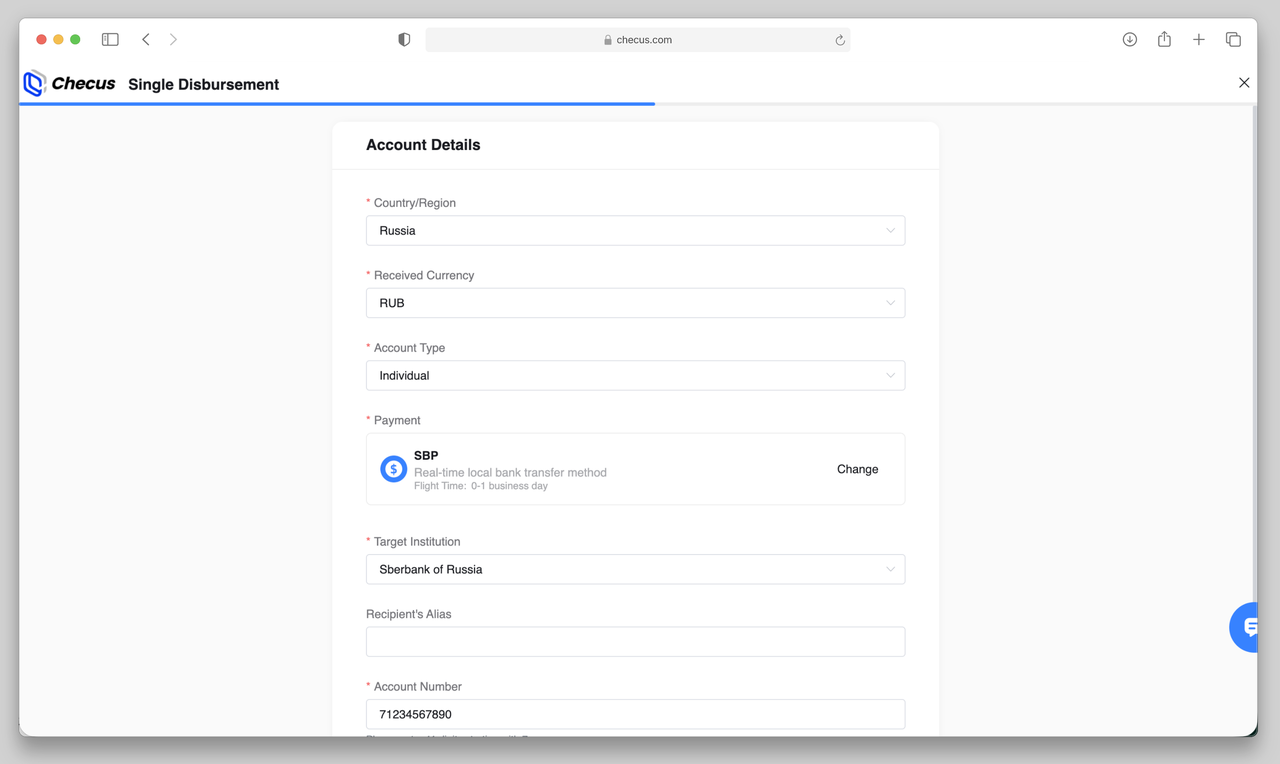
Task: Click the Recipient's Alias text field
Action: [635, 642]
